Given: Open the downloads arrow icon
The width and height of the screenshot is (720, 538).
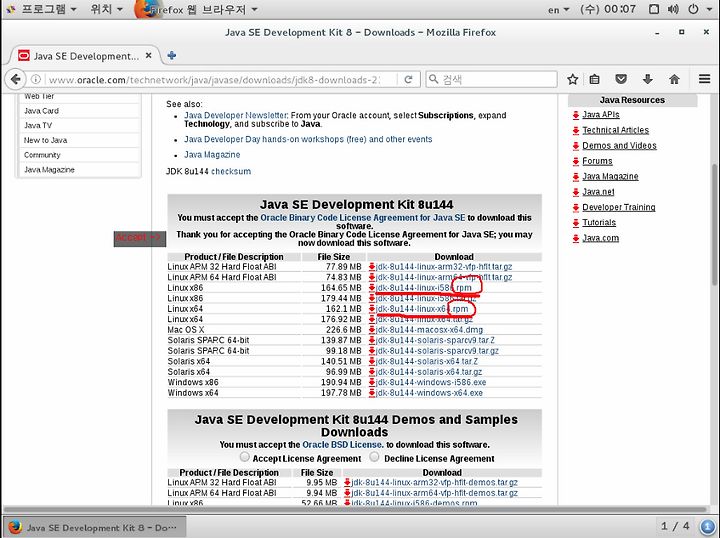Looking at the screenshot, I should pyautogui.click(x=647, y=79).
